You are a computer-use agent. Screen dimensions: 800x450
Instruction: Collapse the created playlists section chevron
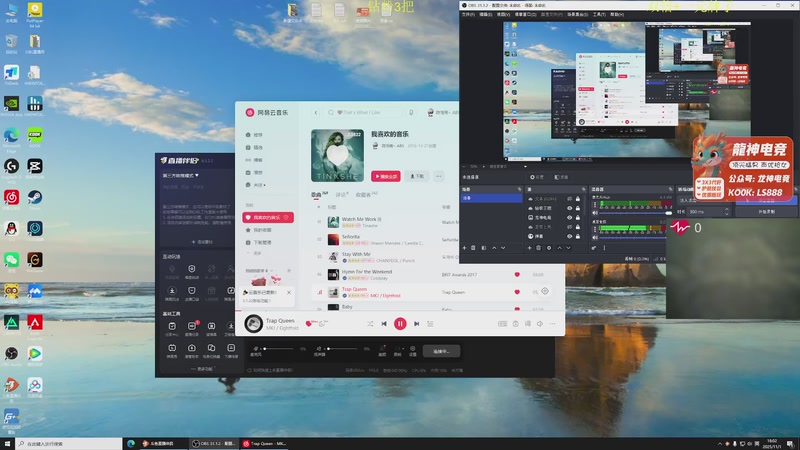click(x=271, y=270)
